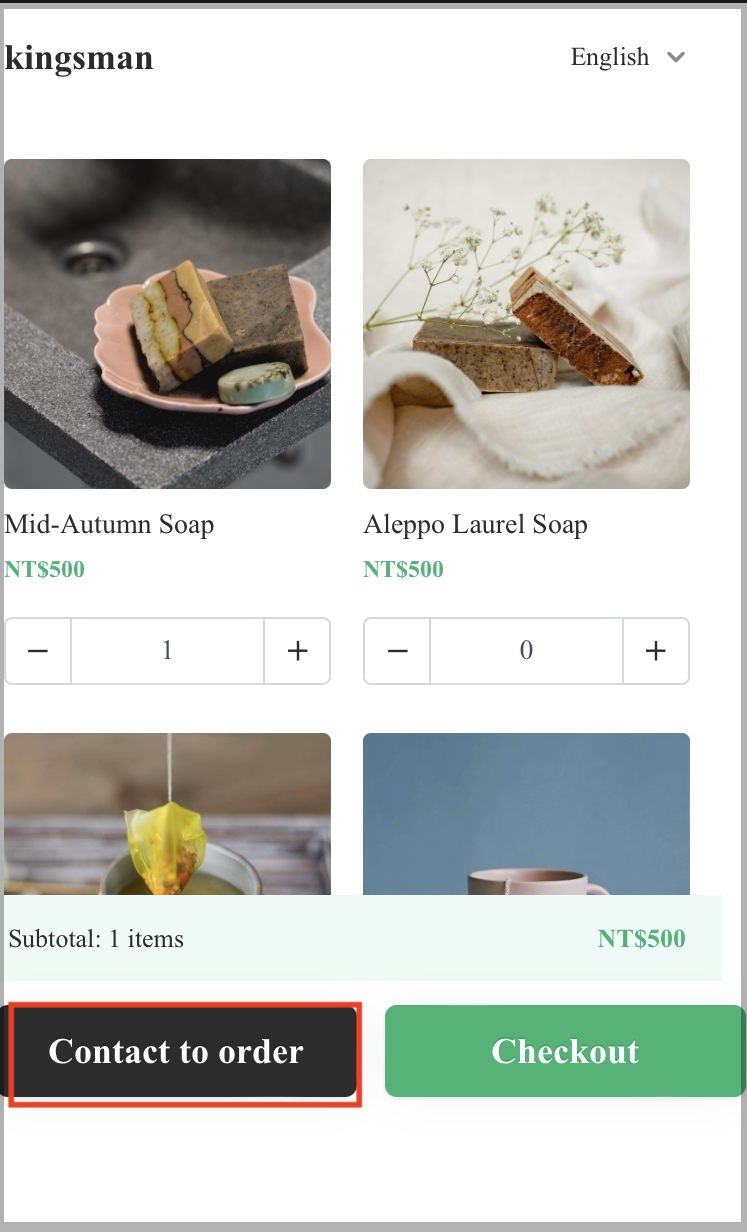Open the English language dropdown
This screenshot has height=1232, width=747.
click(627, 57)
